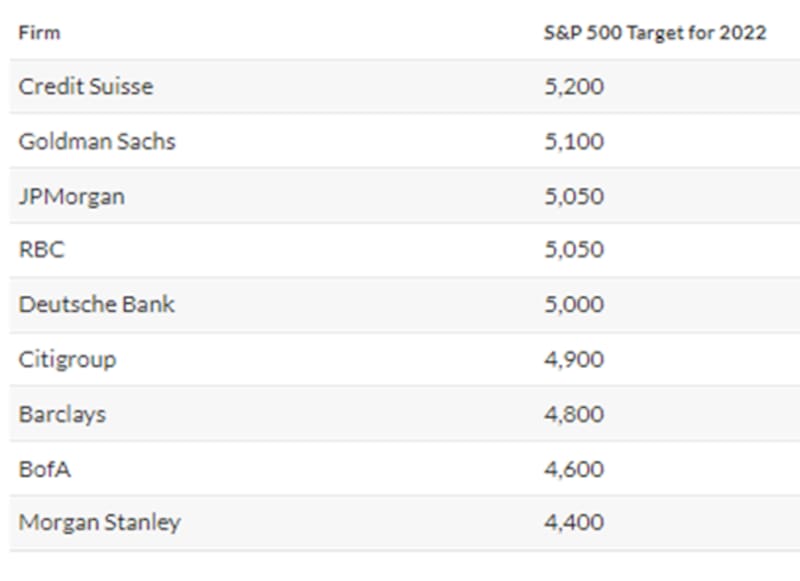Screen dimensions: 800x581
Task: Click the 4,600 target value
Action: click(574, 467)
